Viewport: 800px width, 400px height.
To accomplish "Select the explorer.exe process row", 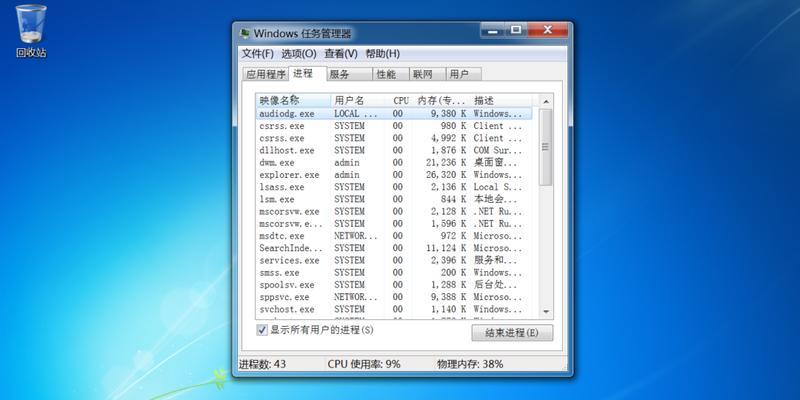I will pyautogui.click(x=394, y=174).
